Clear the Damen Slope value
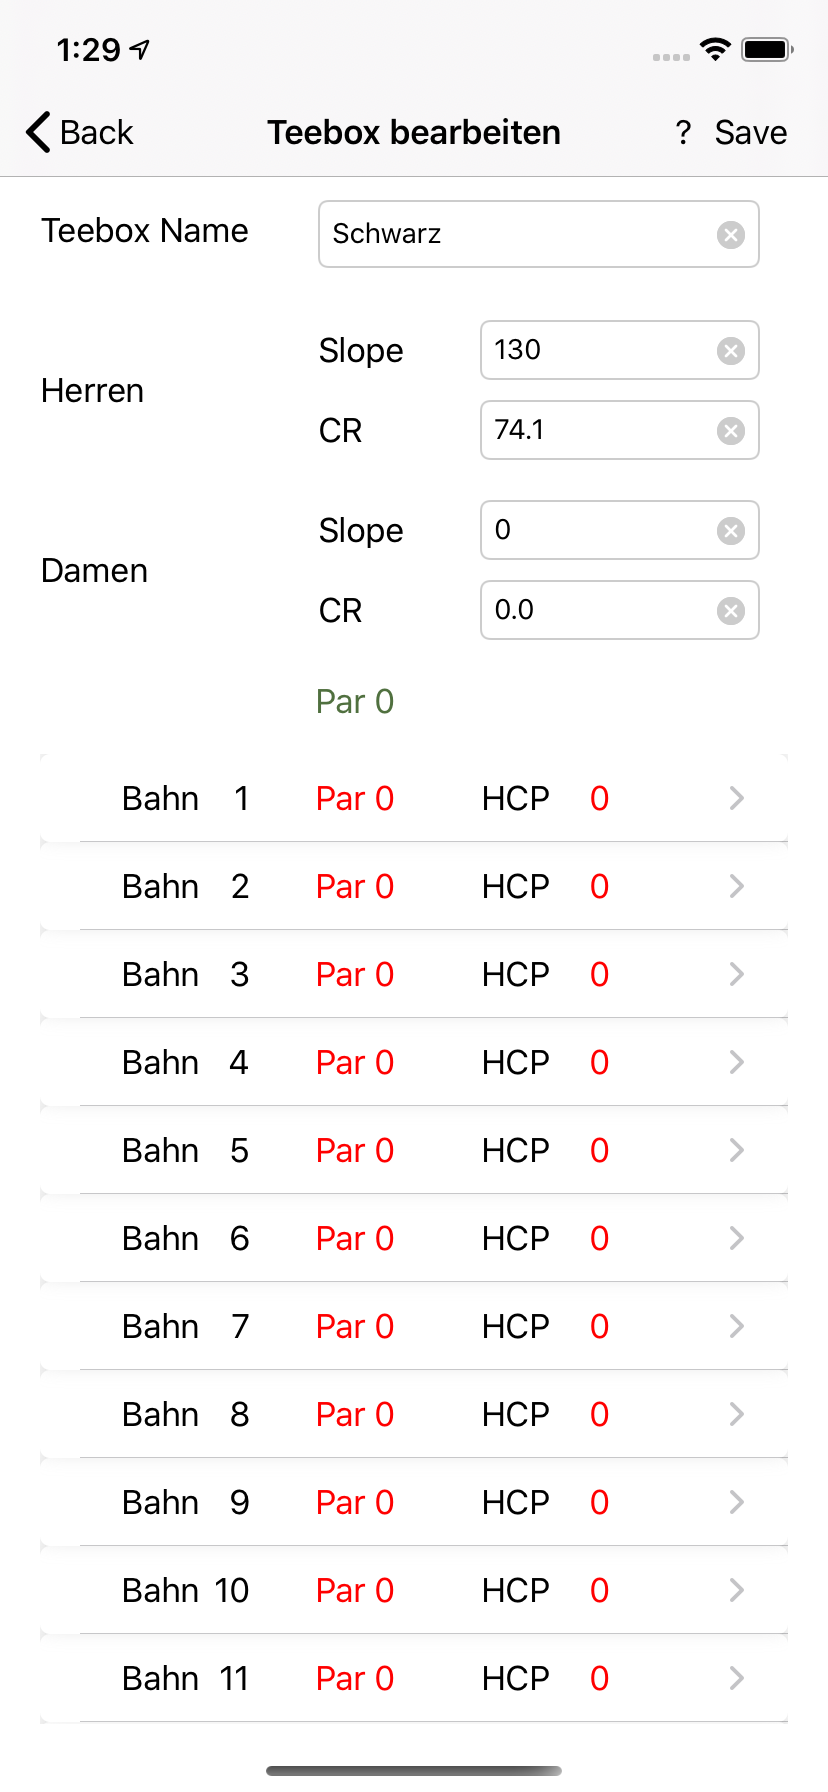The image size is (828, 1792). [731, 531]
